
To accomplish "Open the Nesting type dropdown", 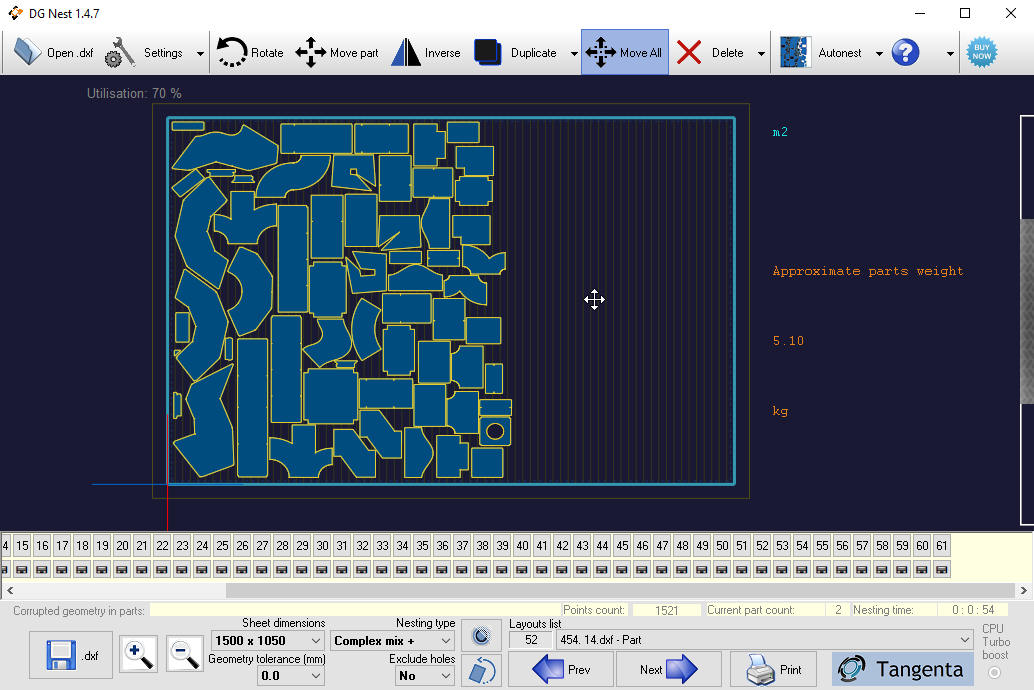I will [392, 640].
